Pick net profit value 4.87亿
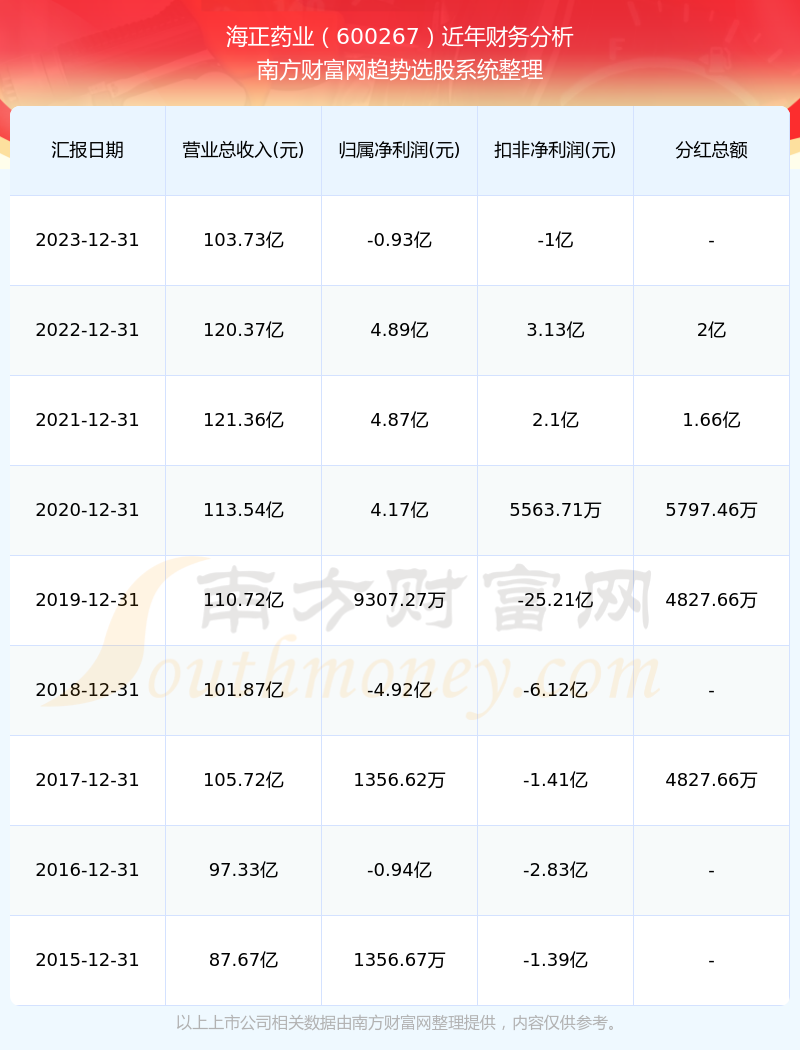The height and width of the screenshot is (1050, 800). (400, 420)
